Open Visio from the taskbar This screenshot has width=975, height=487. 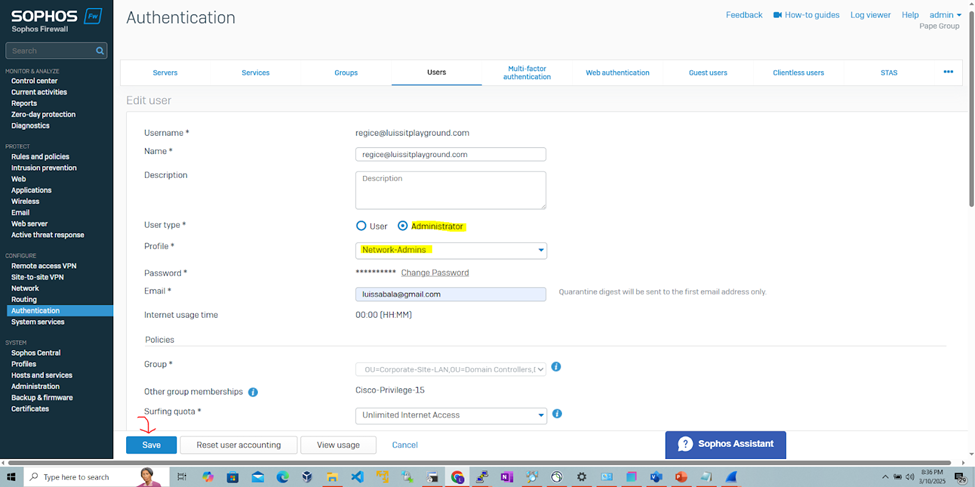click(657, 477)
